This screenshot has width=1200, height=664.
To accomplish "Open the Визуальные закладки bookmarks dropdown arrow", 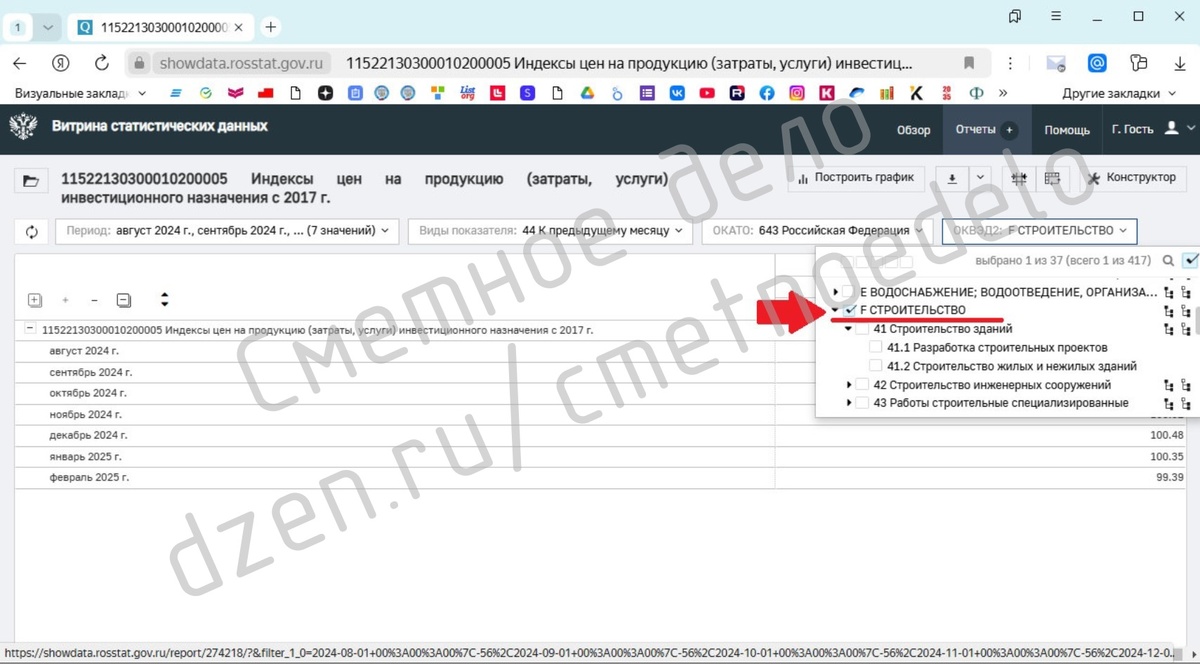I will click(x=141, y=93).
